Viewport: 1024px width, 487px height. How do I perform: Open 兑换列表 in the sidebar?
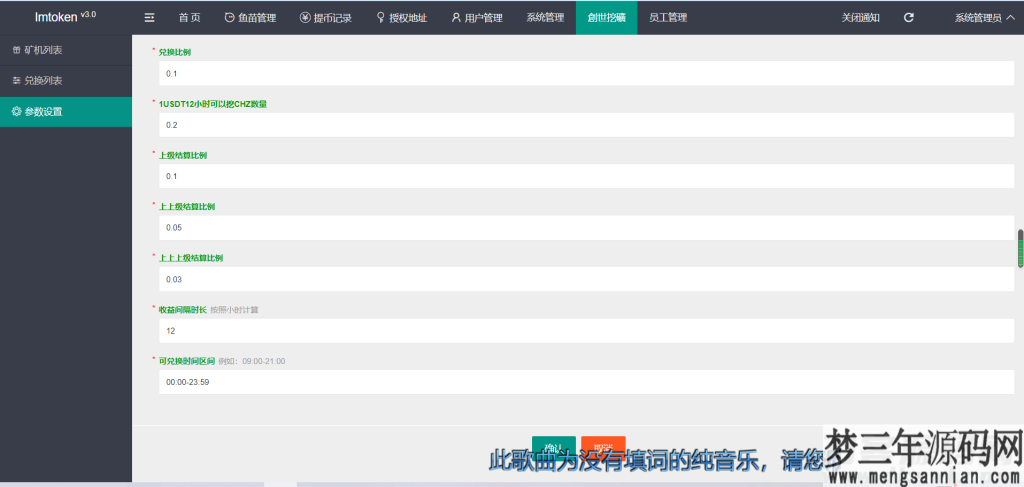click(x=66, y=81)
